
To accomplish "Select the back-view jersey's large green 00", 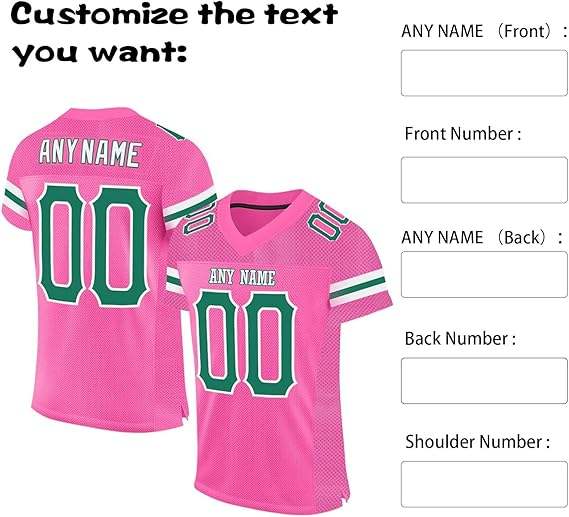I will coord(94,245).
